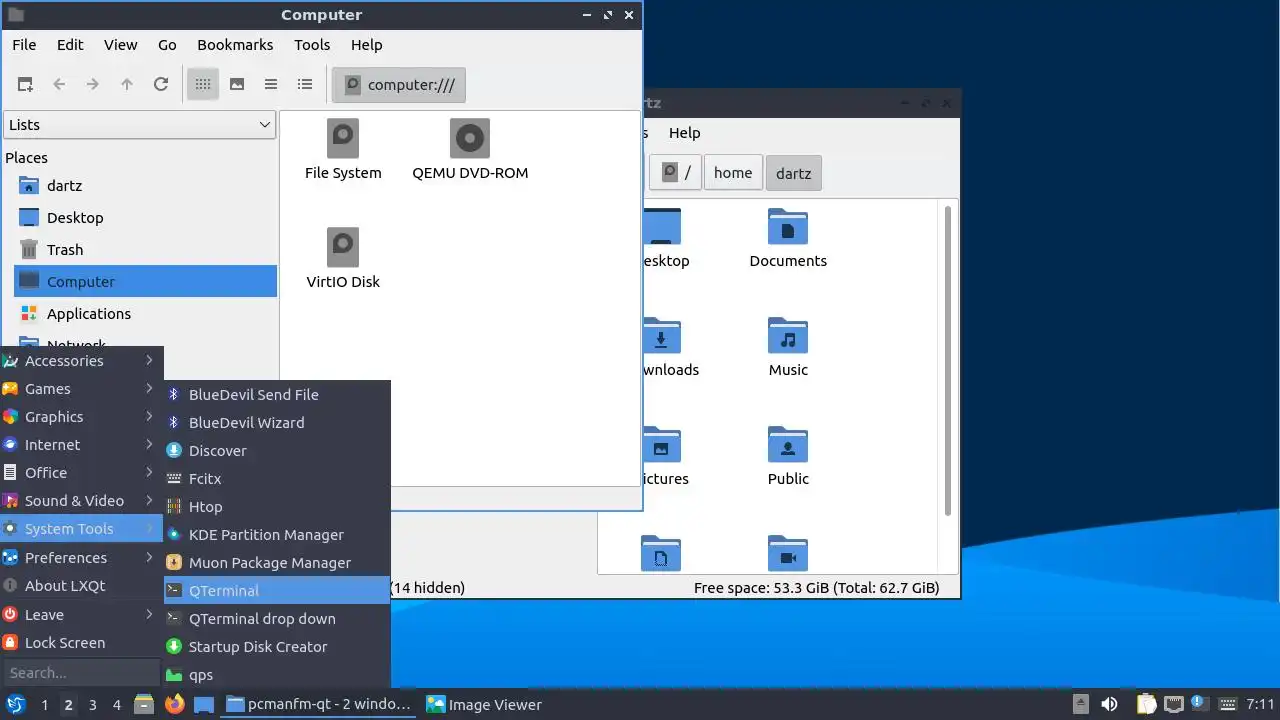1280x720 pixels.
Task: Open a new tab in Computer window
Action: pos(25,85)
